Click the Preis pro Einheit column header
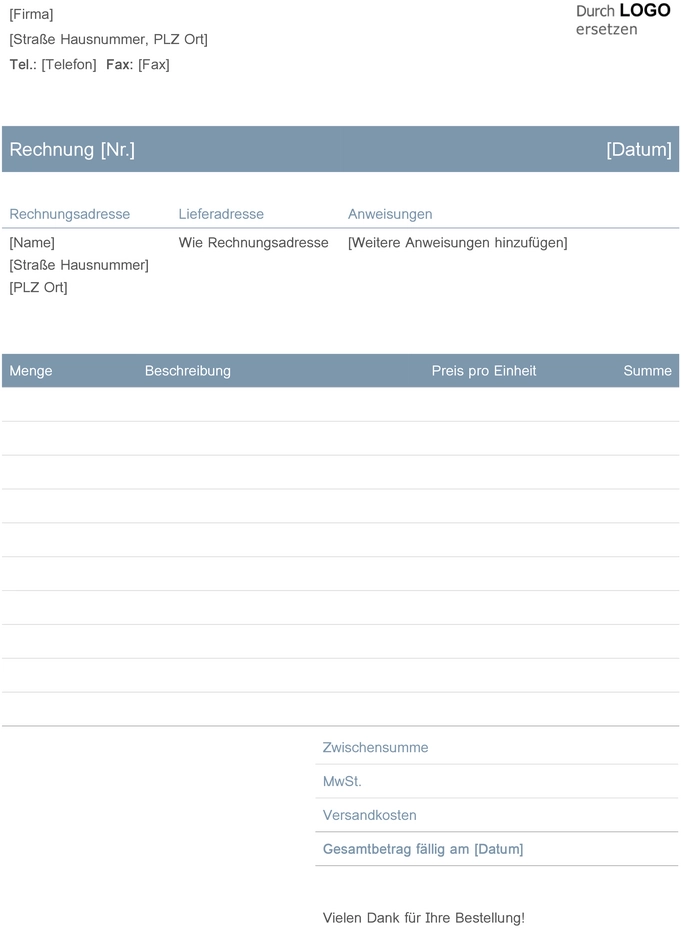 [x=484, y=371]
